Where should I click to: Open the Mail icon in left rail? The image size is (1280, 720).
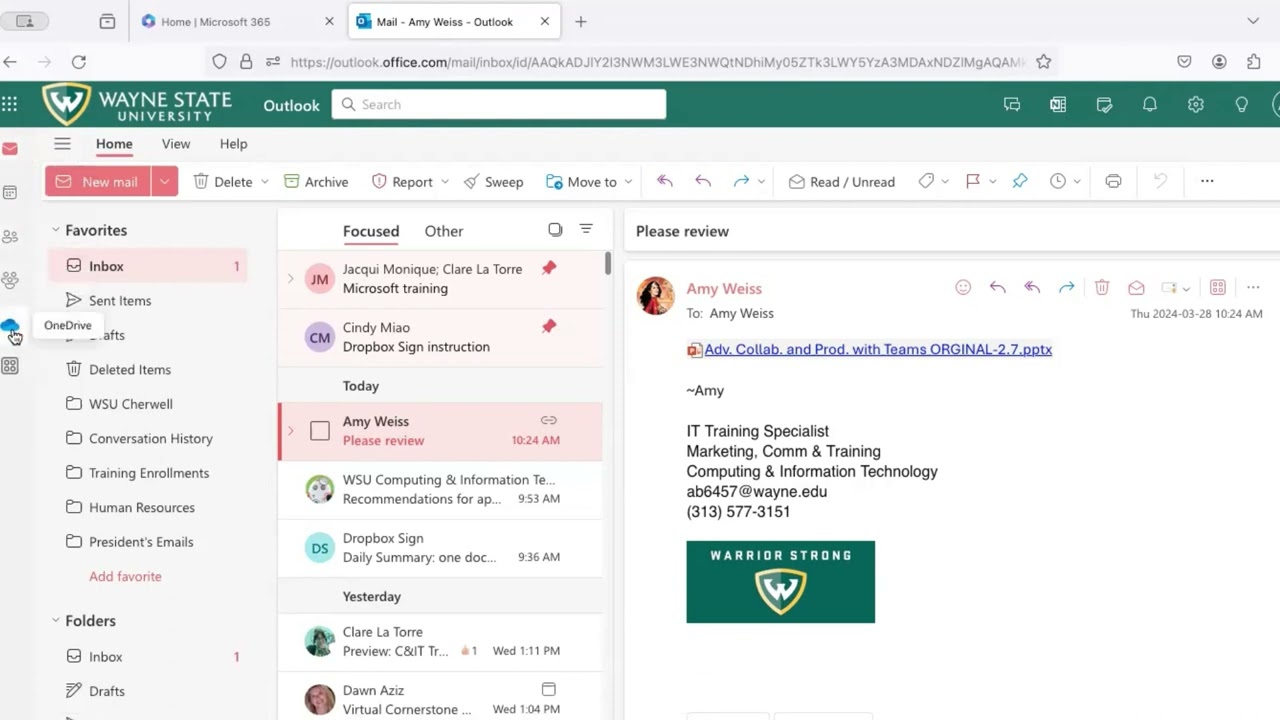click(x=10, y=149)
